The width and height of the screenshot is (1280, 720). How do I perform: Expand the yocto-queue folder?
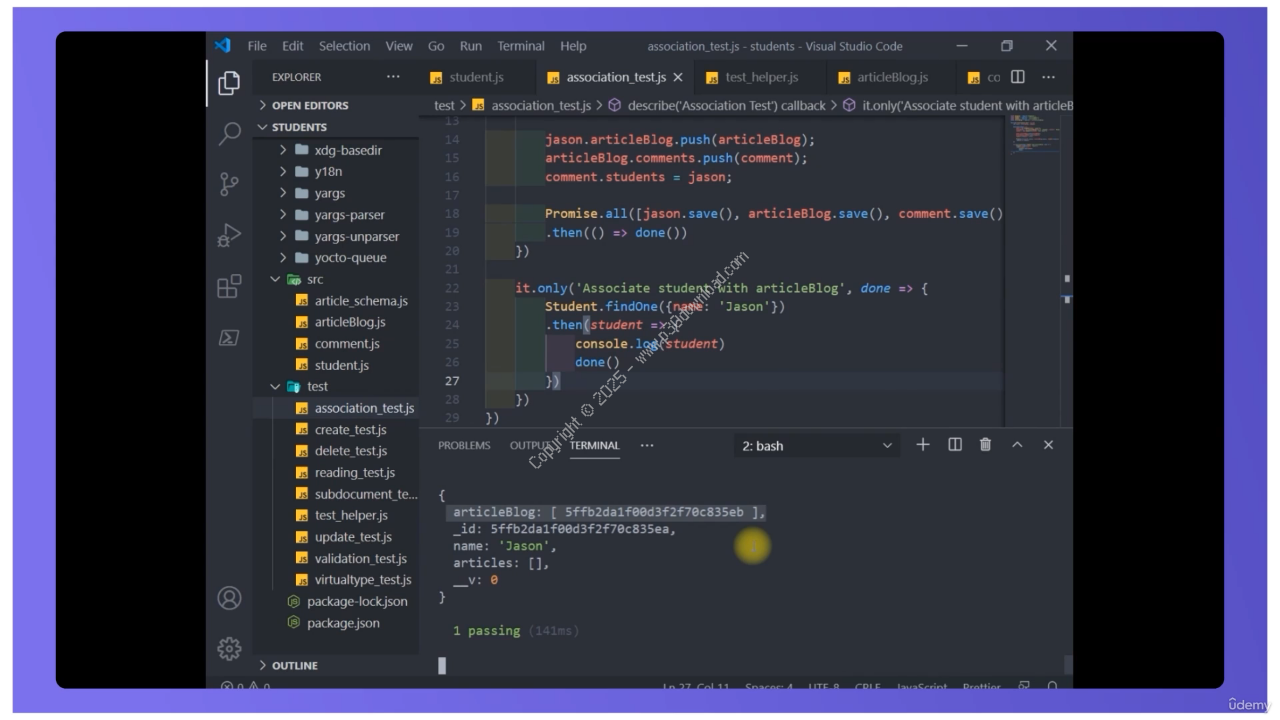tap(336, 257)
